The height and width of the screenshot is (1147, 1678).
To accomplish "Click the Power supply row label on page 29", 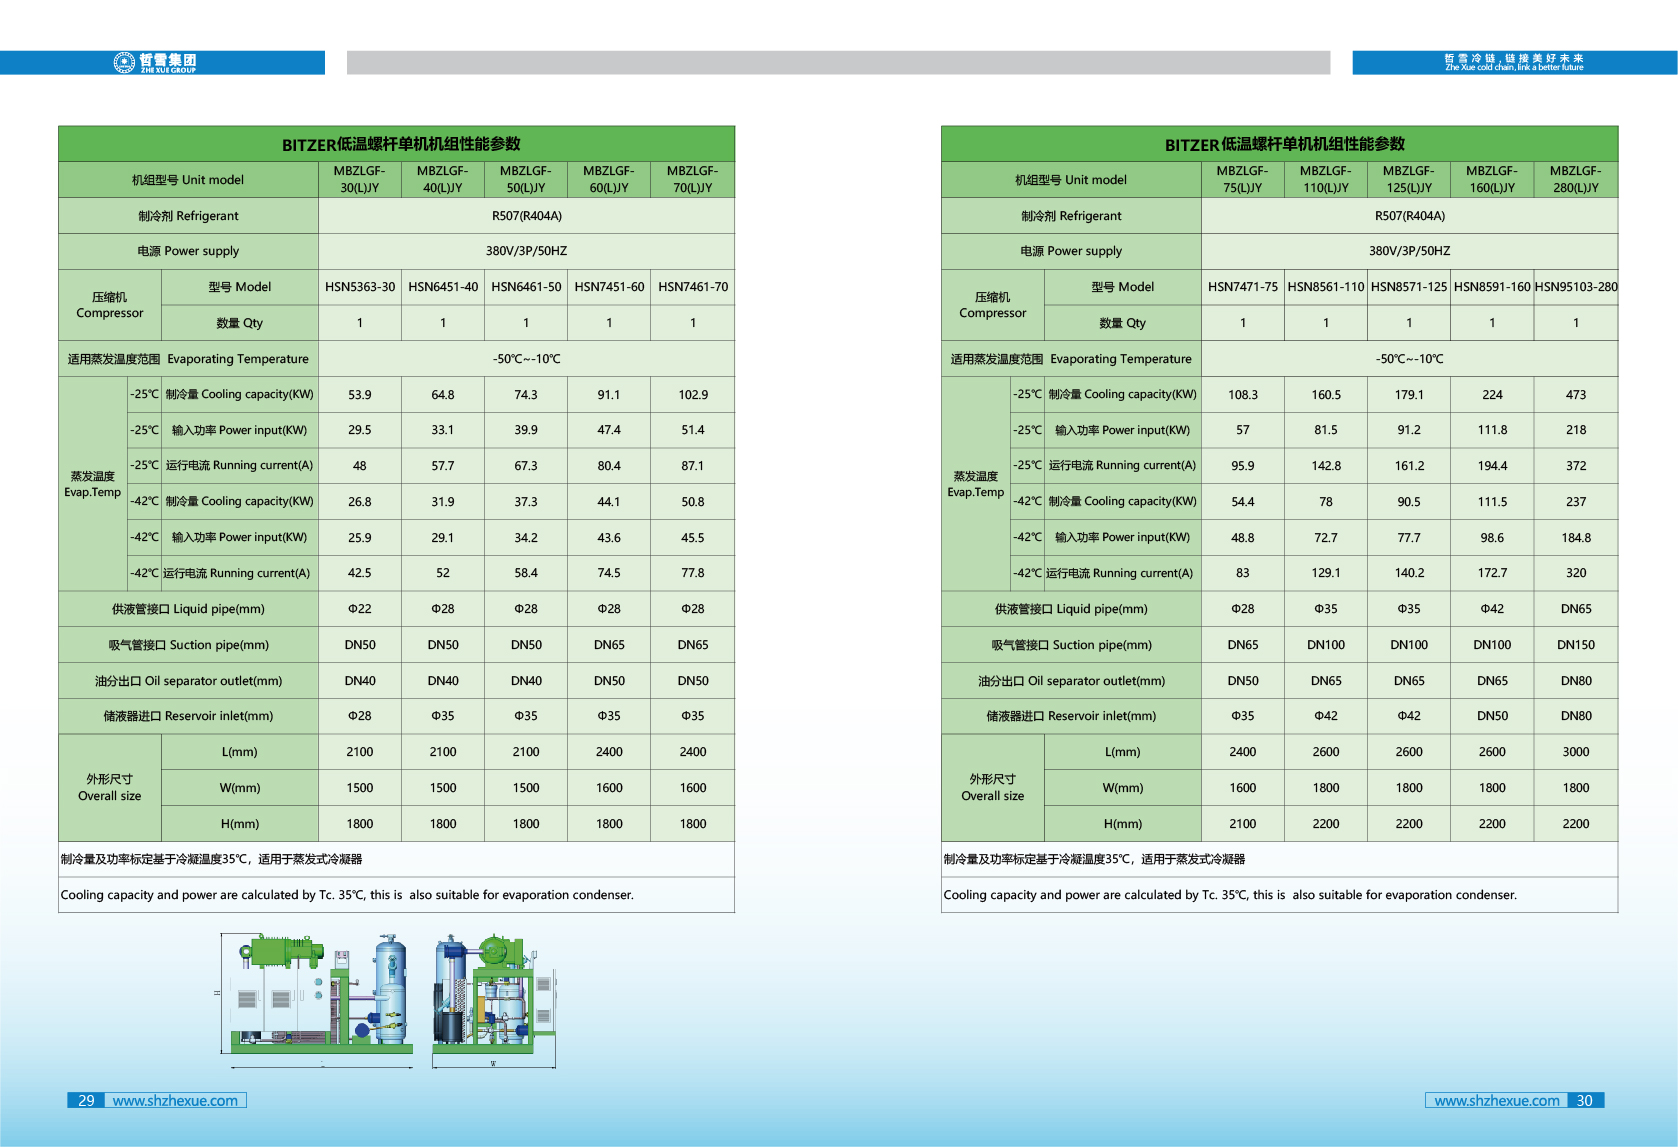I will click(188, 251).
